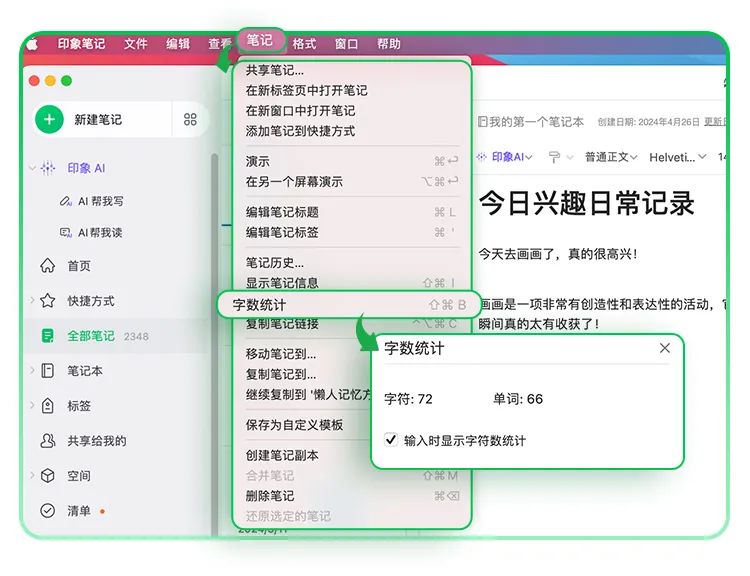Click the 全部笔记 green note icon
750x576 pixels.
click(x=47, y=336)
